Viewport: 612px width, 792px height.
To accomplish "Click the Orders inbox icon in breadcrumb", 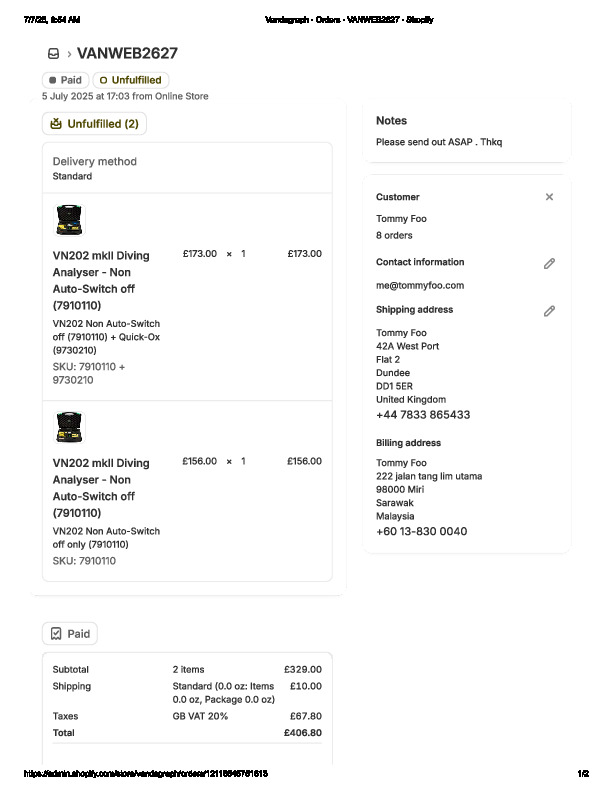I will click(x=53, y=54).
